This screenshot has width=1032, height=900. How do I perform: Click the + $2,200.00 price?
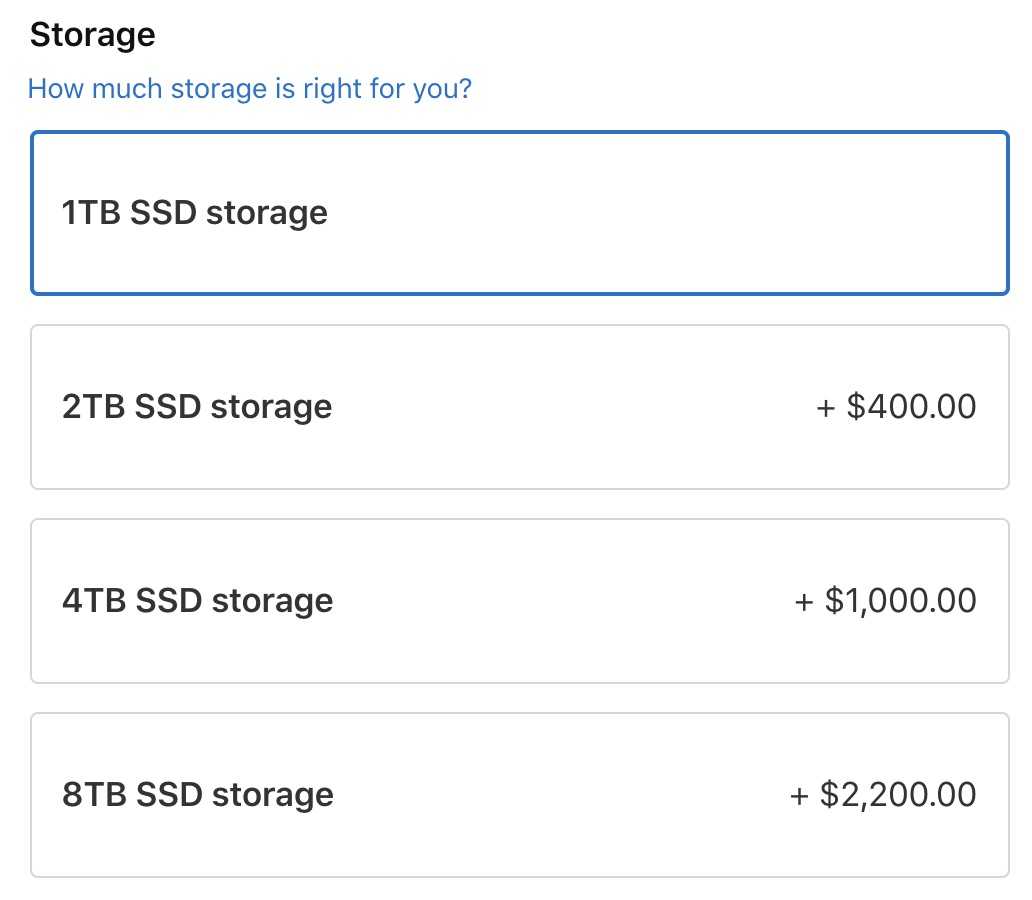(x=883, y=795)
